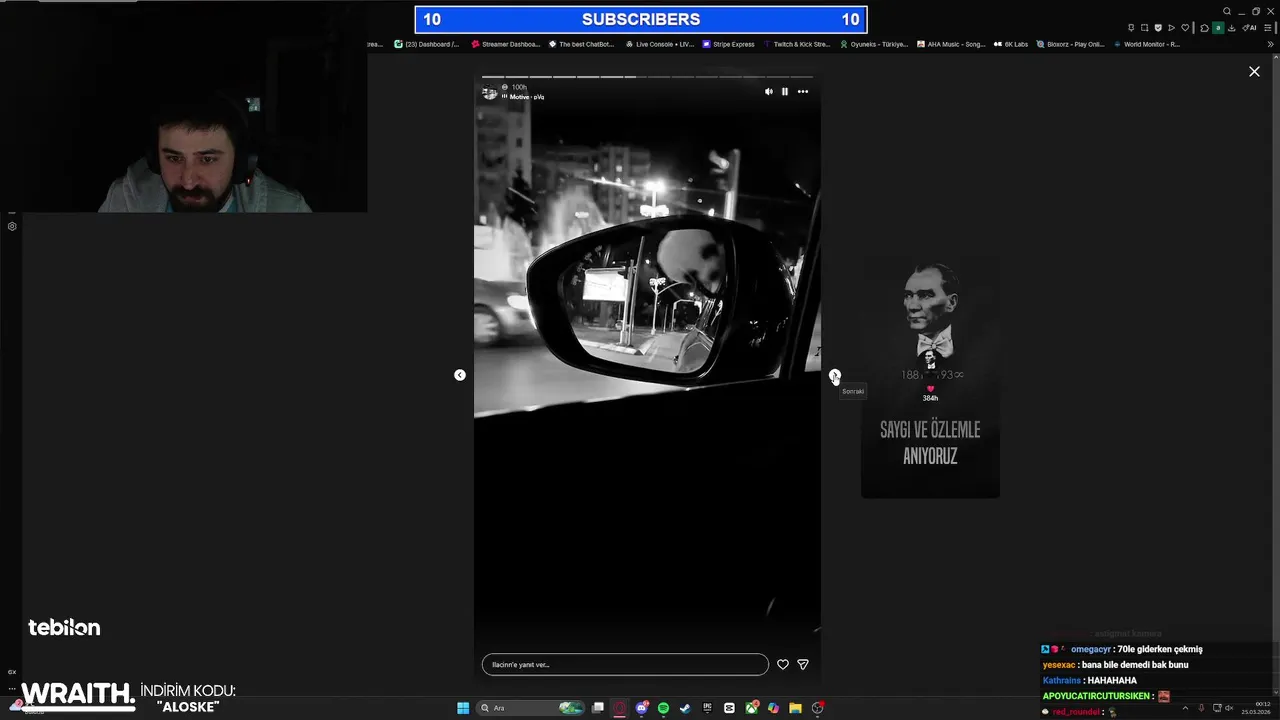The width and height of the screenshot is (1280, 720).
Task: Open The best ChatBot bookmark
Action: tap(581, 44)
